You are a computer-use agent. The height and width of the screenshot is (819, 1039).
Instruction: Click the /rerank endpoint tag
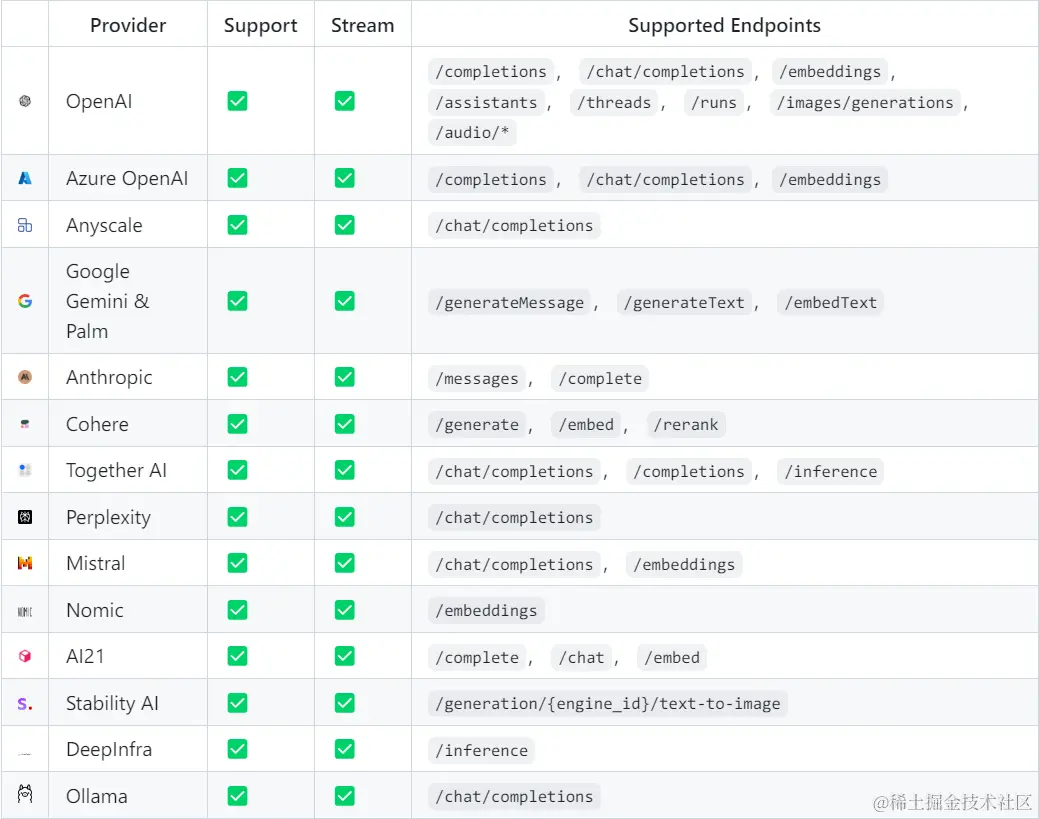(x=686, y=425)
